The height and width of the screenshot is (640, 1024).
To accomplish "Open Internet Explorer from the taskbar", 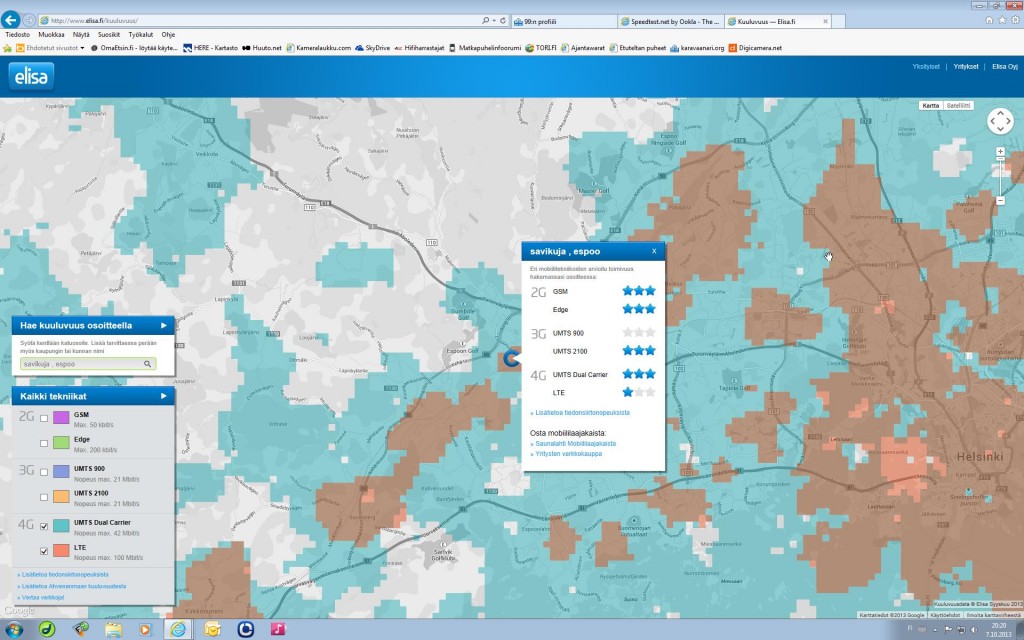I will point(179,629).
